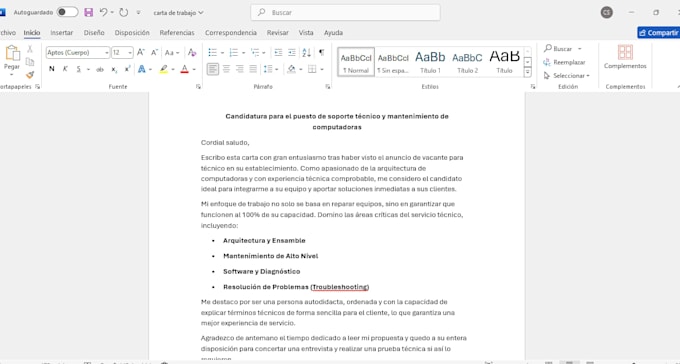Increase paragraph indent
680x364 pixels.
292,52
